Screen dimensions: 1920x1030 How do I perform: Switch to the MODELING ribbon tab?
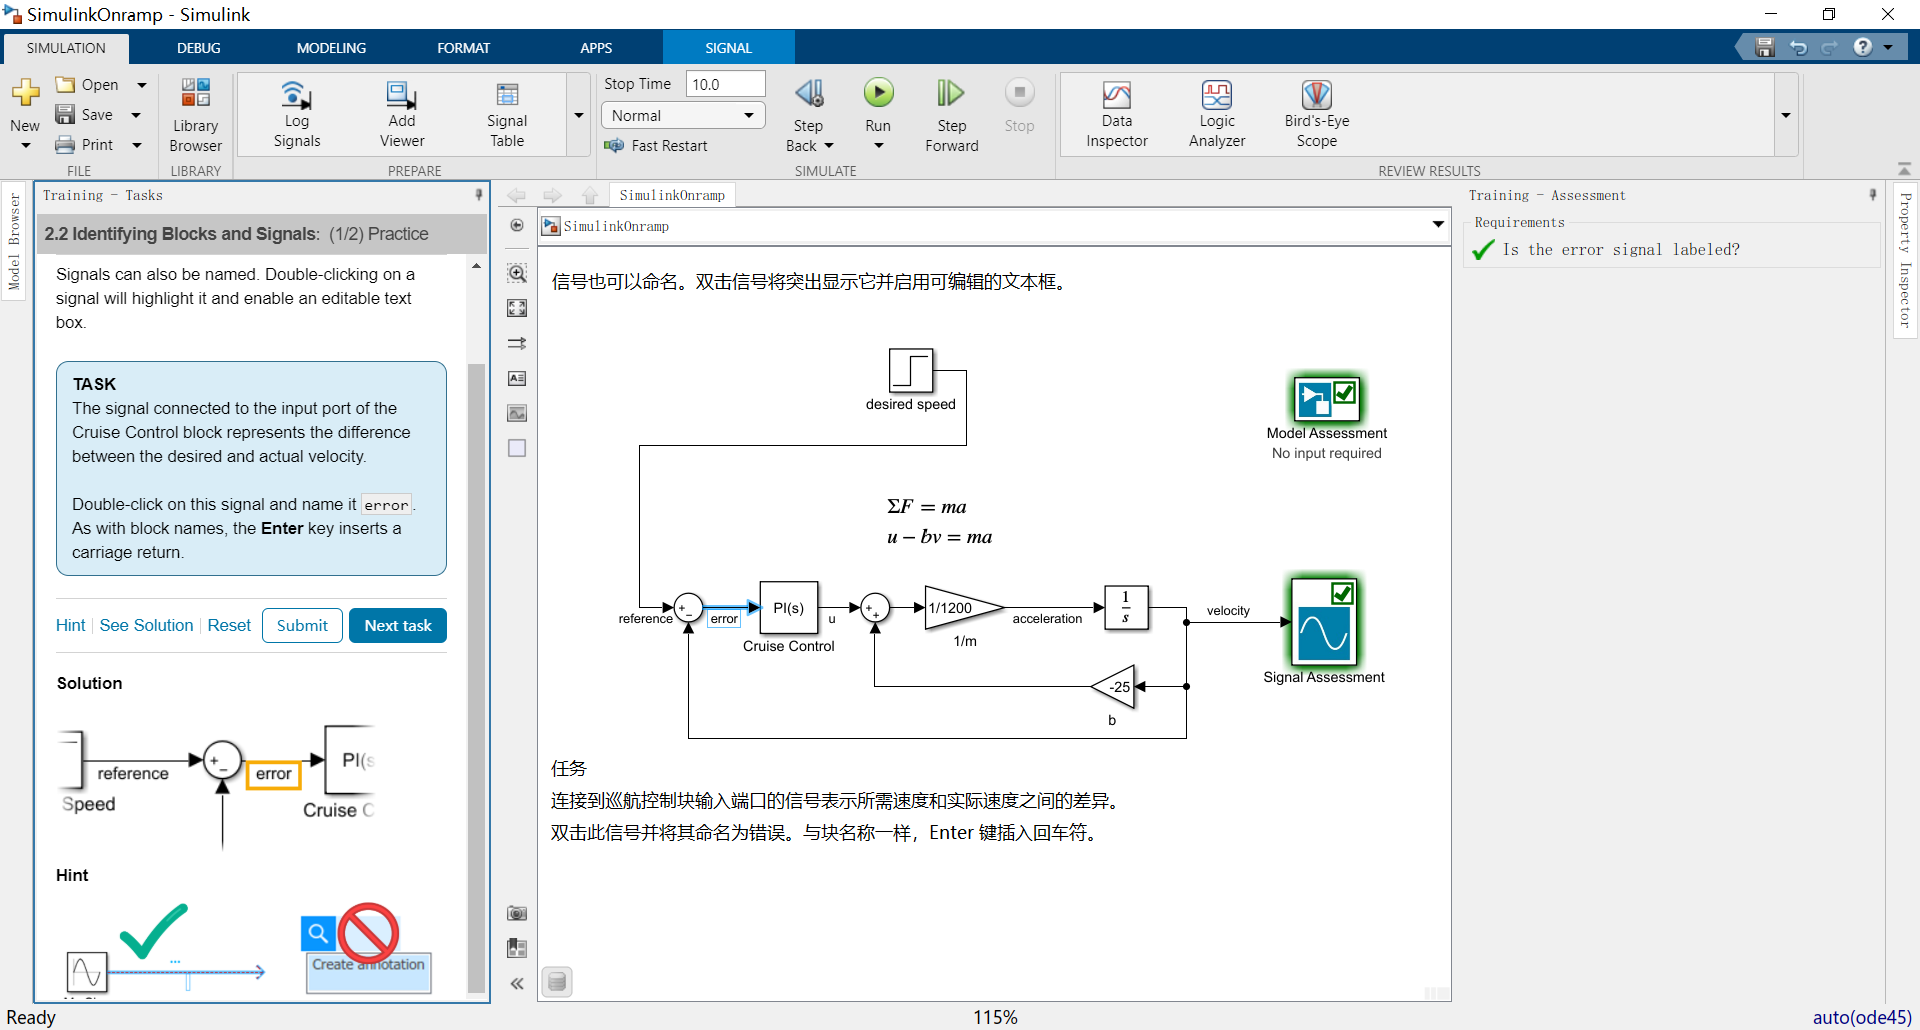pos(331,47)
